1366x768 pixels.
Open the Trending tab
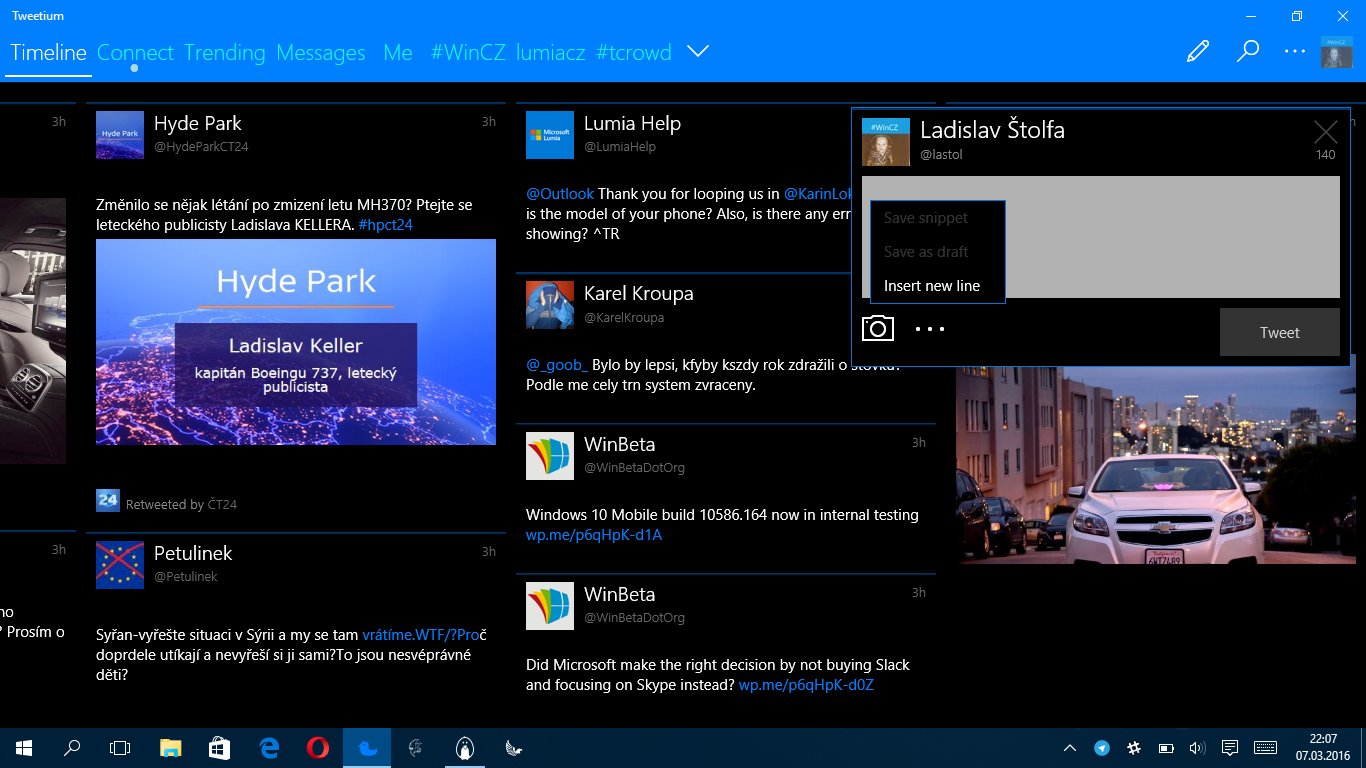(225, 53)
